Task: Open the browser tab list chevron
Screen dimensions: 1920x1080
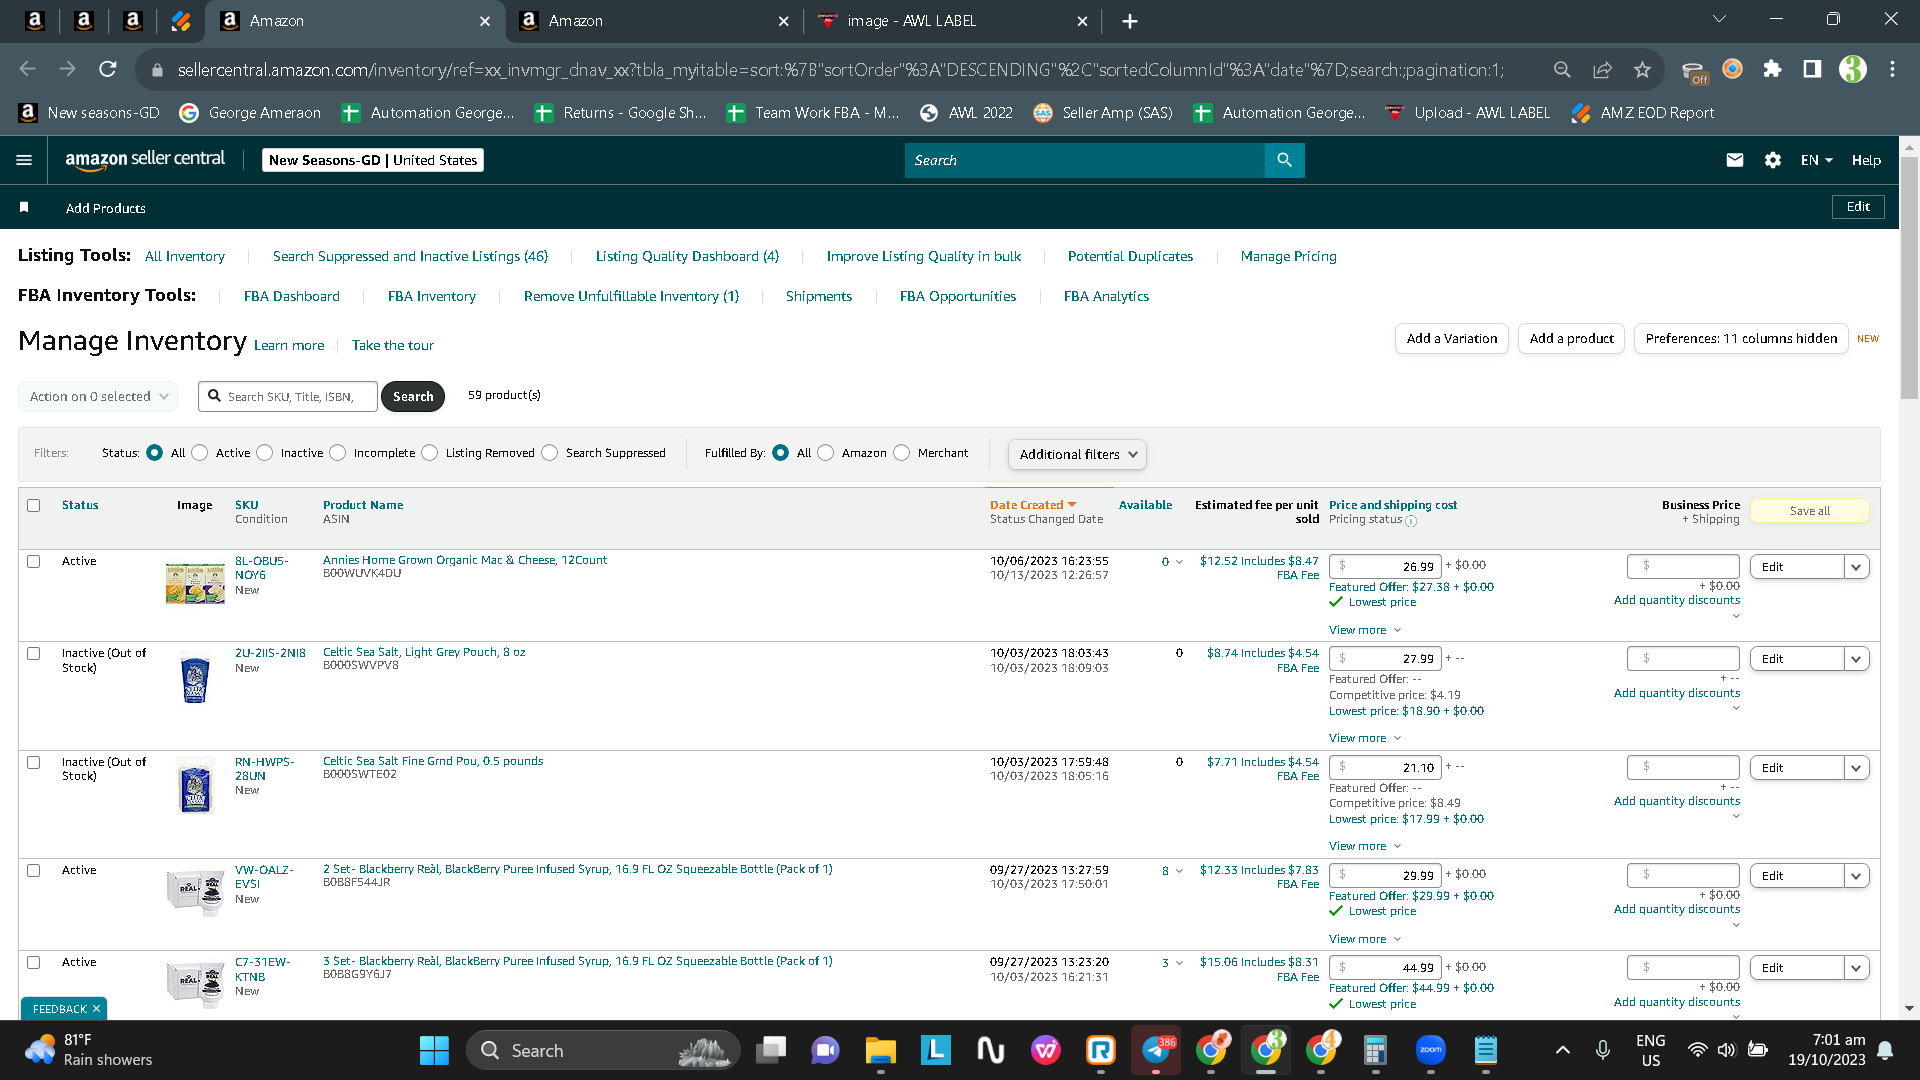Action: click(1720, 19)
